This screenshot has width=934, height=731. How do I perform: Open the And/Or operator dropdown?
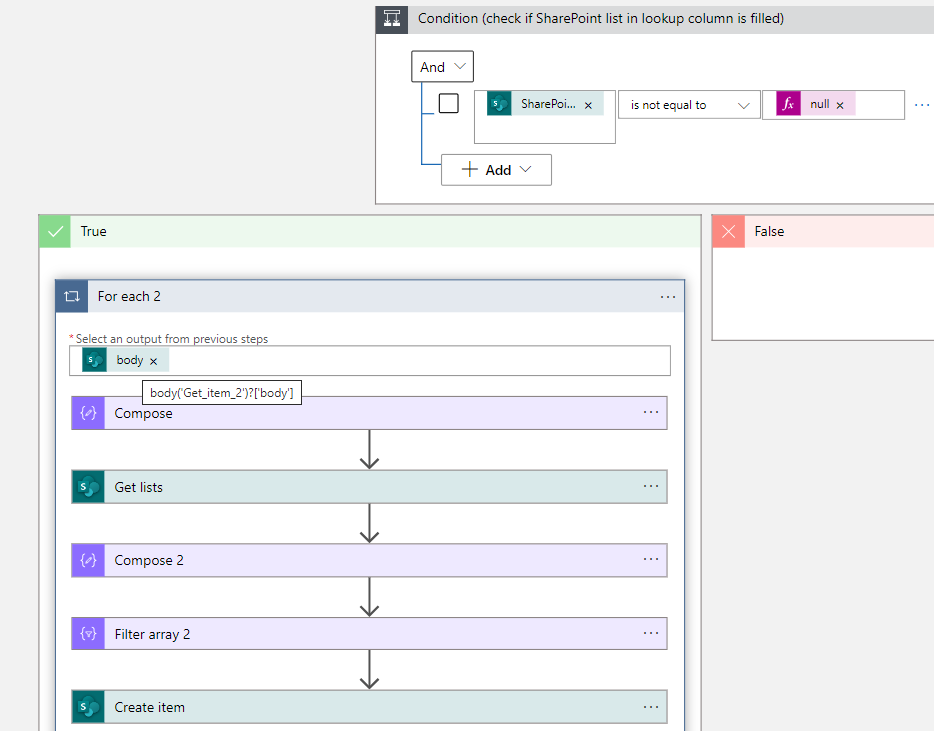pyautogui.click(x=443, y=67)
